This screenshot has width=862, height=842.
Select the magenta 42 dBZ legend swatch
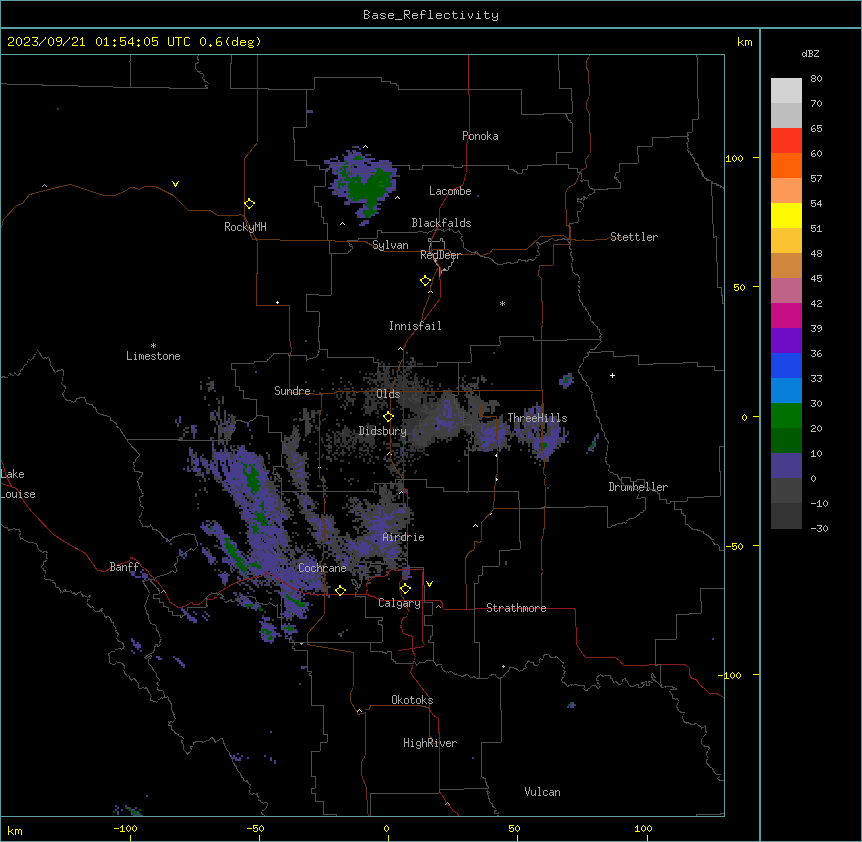coord(786,315)
